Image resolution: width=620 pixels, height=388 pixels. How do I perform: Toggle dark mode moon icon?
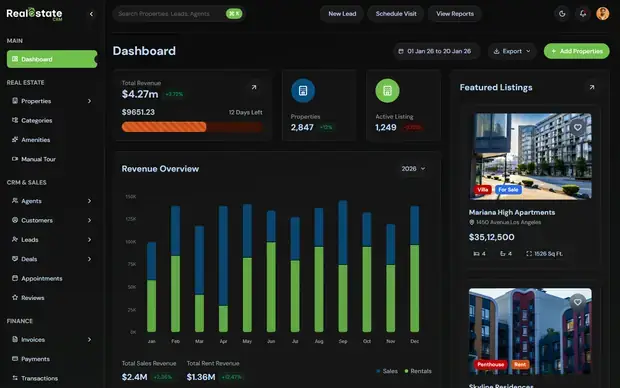click(562, 14)
